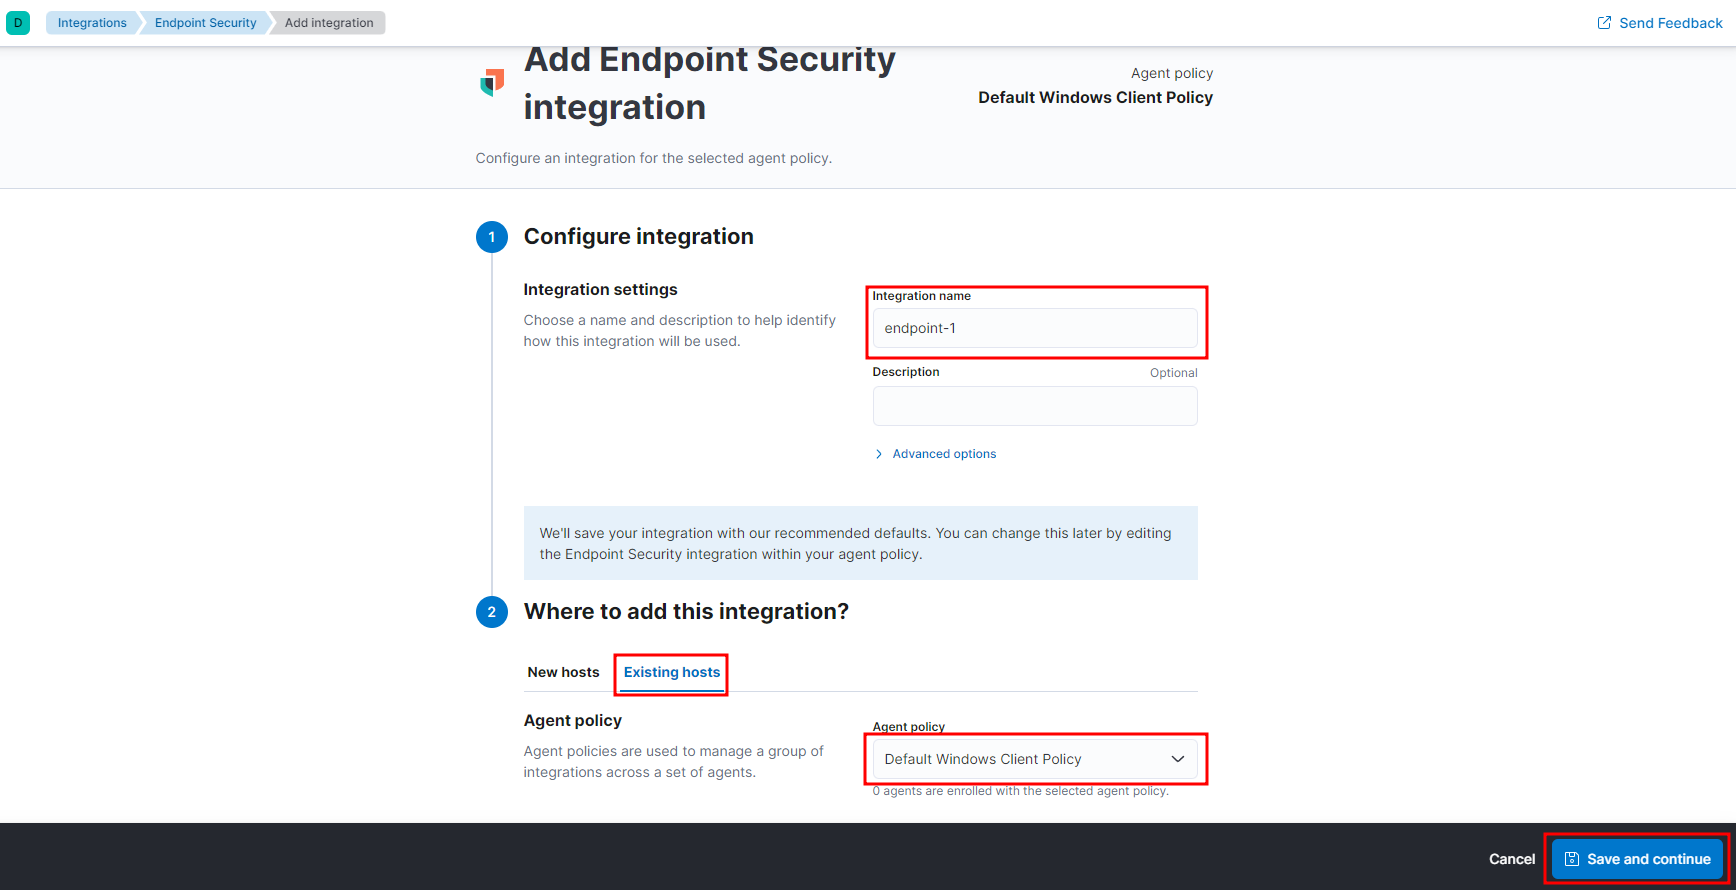Select the Existing hosts tab
Image resolution: width=1736 pixels, height=890 pixels.
coord(672,672)
